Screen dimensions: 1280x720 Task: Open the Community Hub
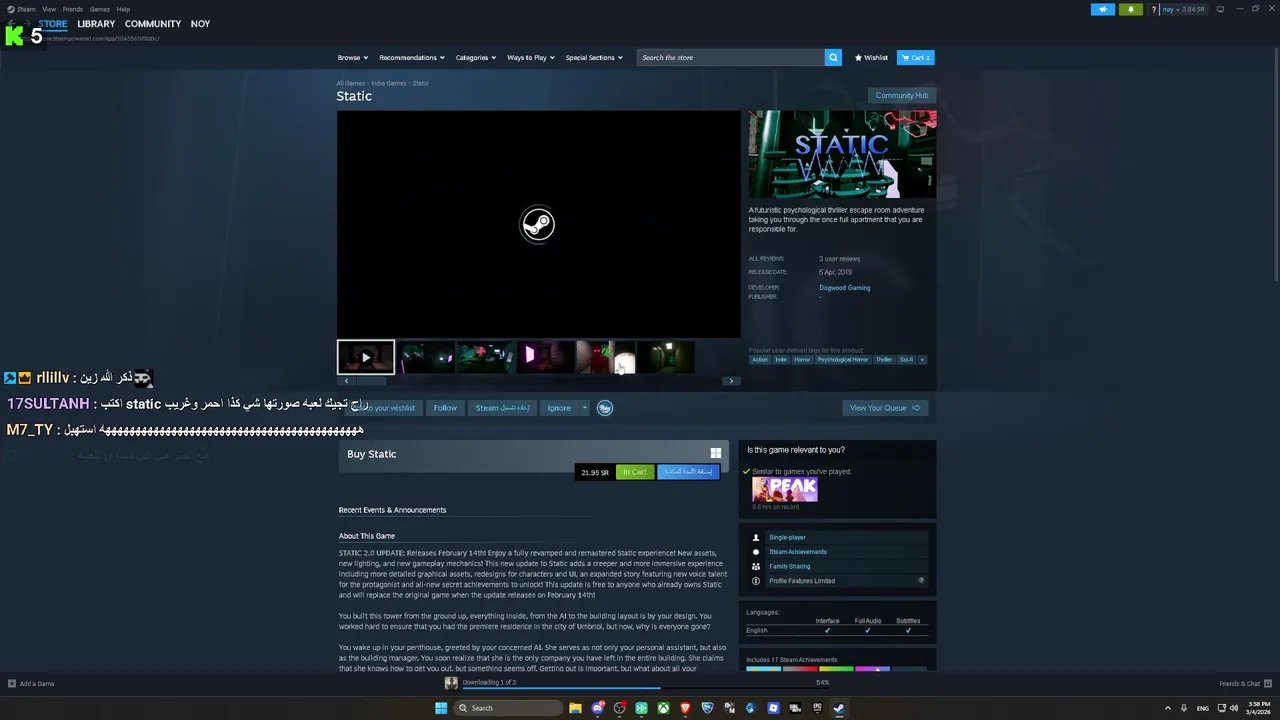[902, 96]
